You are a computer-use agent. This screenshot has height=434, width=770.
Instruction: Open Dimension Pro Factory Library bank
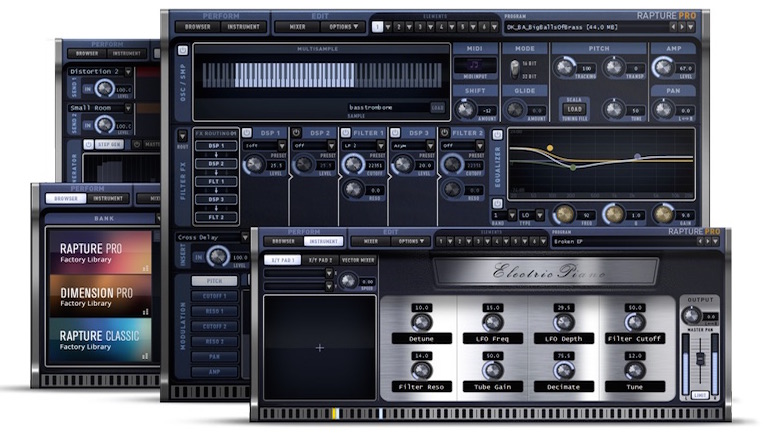tap(101, 296)
